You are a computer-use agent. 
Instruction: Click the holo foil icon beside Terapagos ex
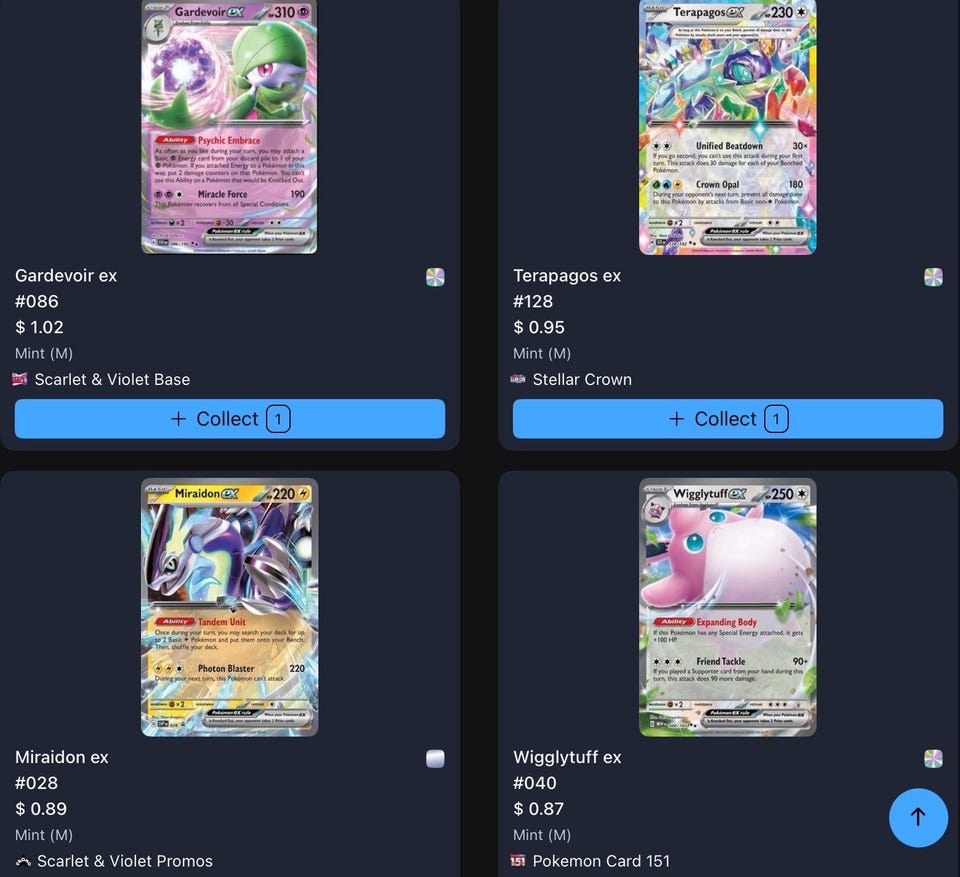pyautogui.click(x=933, y=277)
